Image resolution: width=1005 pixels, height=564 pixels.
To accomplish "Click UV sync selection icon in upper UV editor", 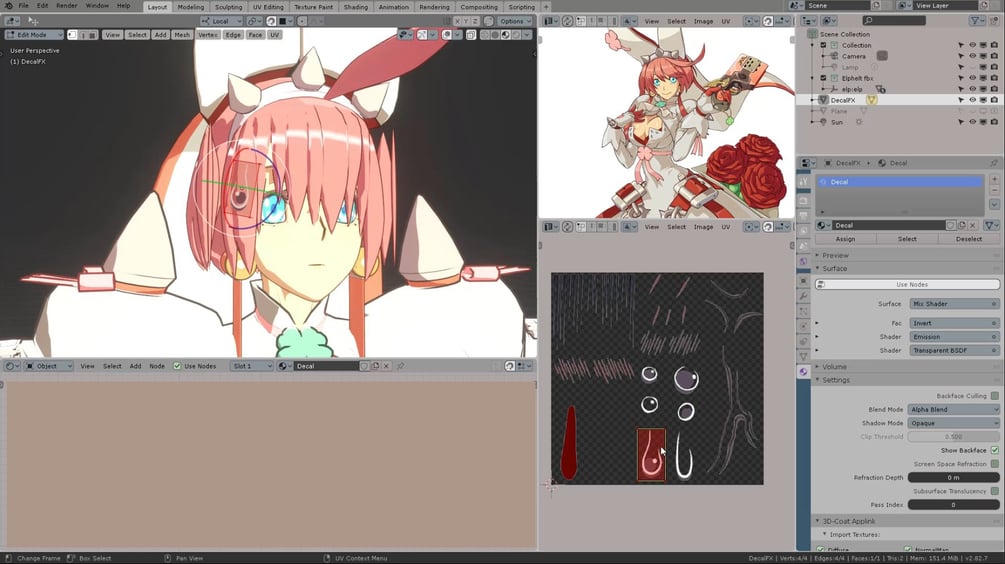I will click(567, 21).
